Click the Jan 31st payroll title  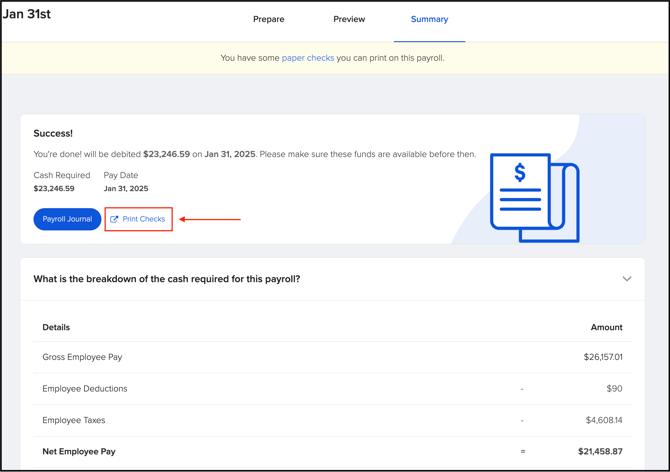tap(27, 14)
